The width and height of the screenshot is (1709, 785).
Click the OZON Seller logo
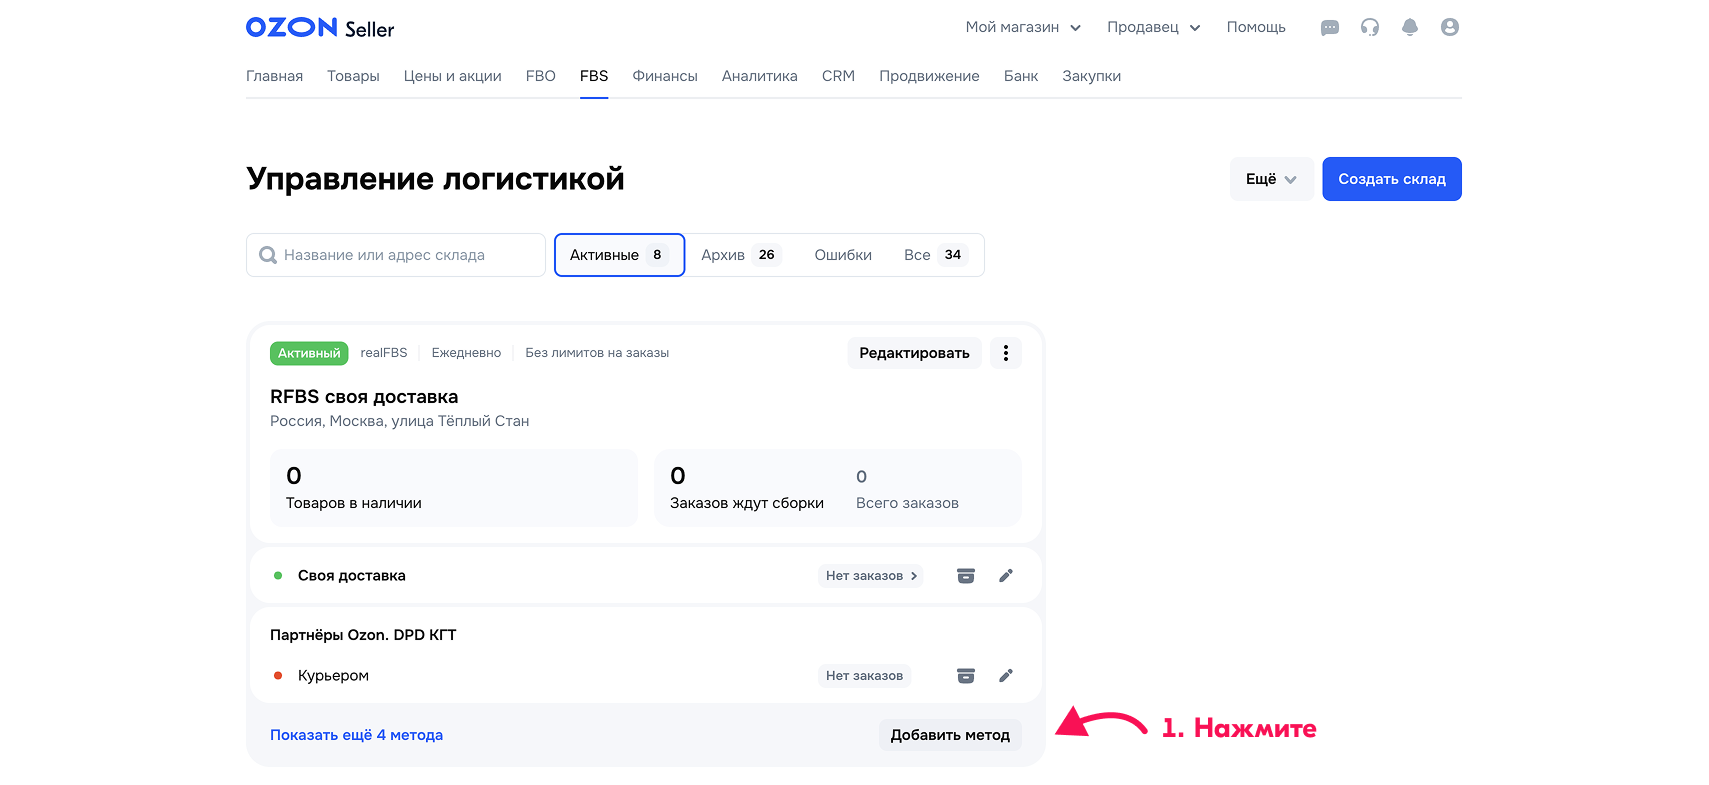(x=320, y=28)
